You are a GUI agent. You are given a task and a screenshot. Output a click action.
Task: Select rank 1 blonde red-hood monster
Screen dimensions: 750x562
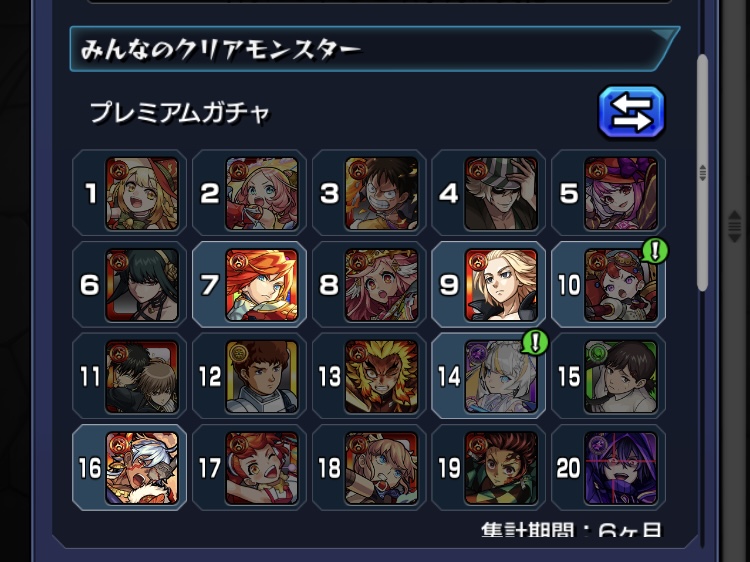click(142, 193)
